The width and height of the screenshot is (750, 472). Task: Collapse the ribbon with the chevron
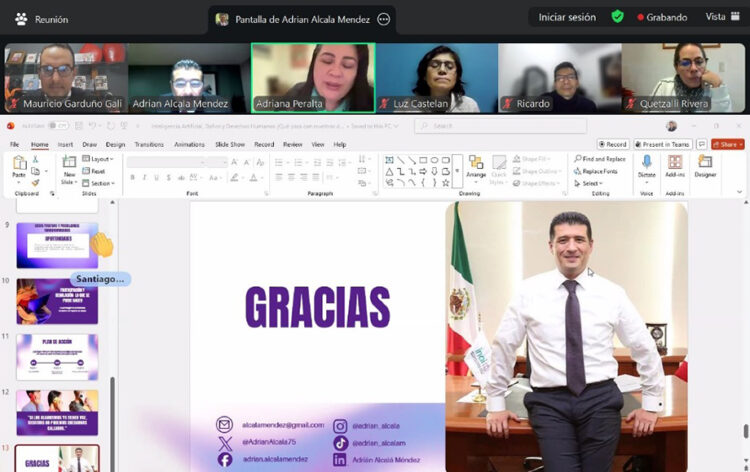[739, 192]
